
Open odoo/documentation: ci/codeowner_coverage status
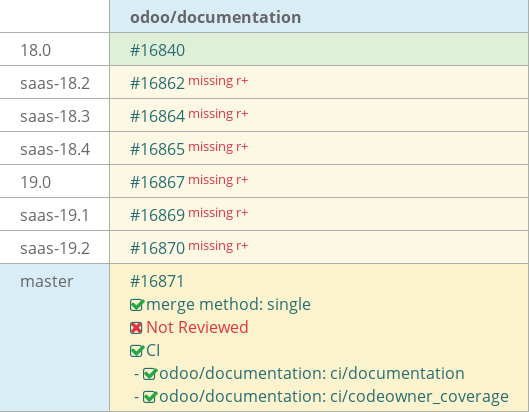point(334,396)
